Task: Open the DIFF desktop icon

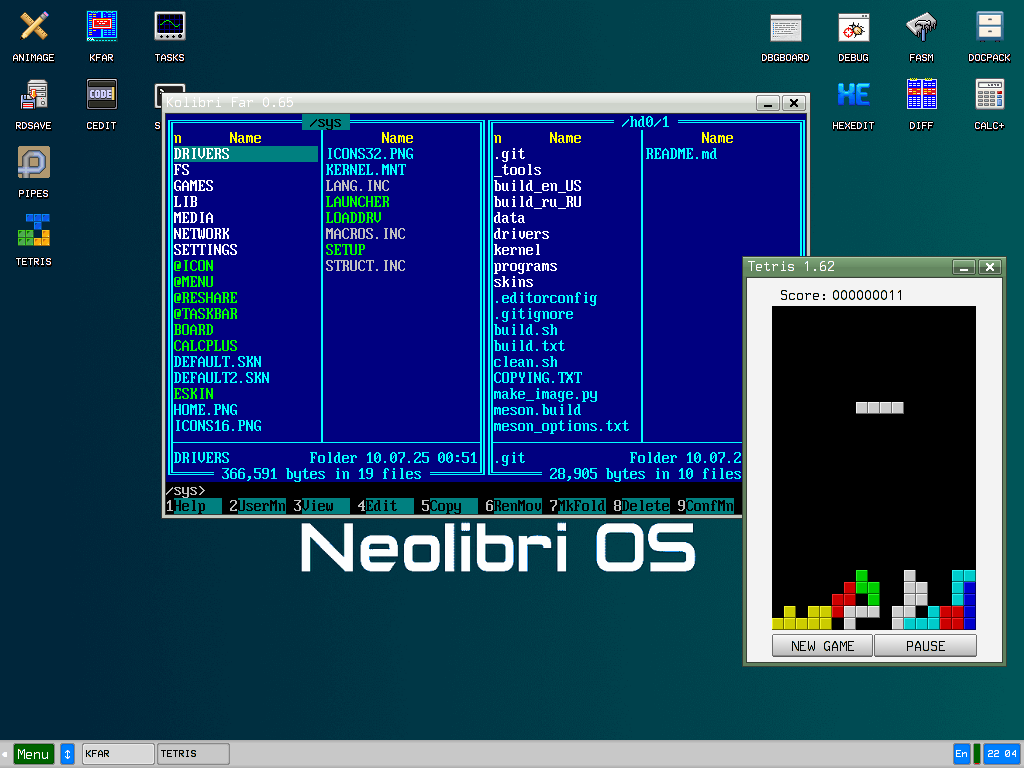Action: (x=921, y=104)
